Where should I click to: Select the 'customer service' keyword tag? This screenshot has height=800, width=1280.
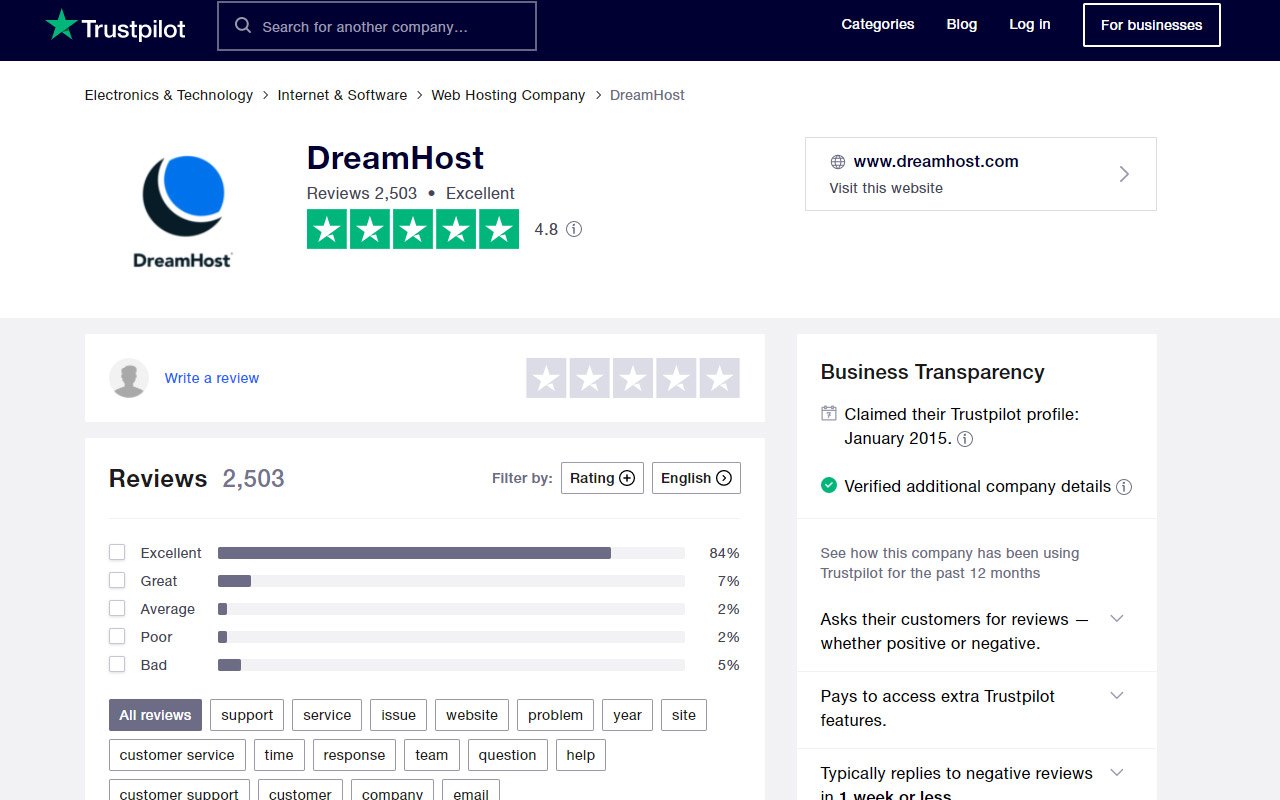(177, 755)
